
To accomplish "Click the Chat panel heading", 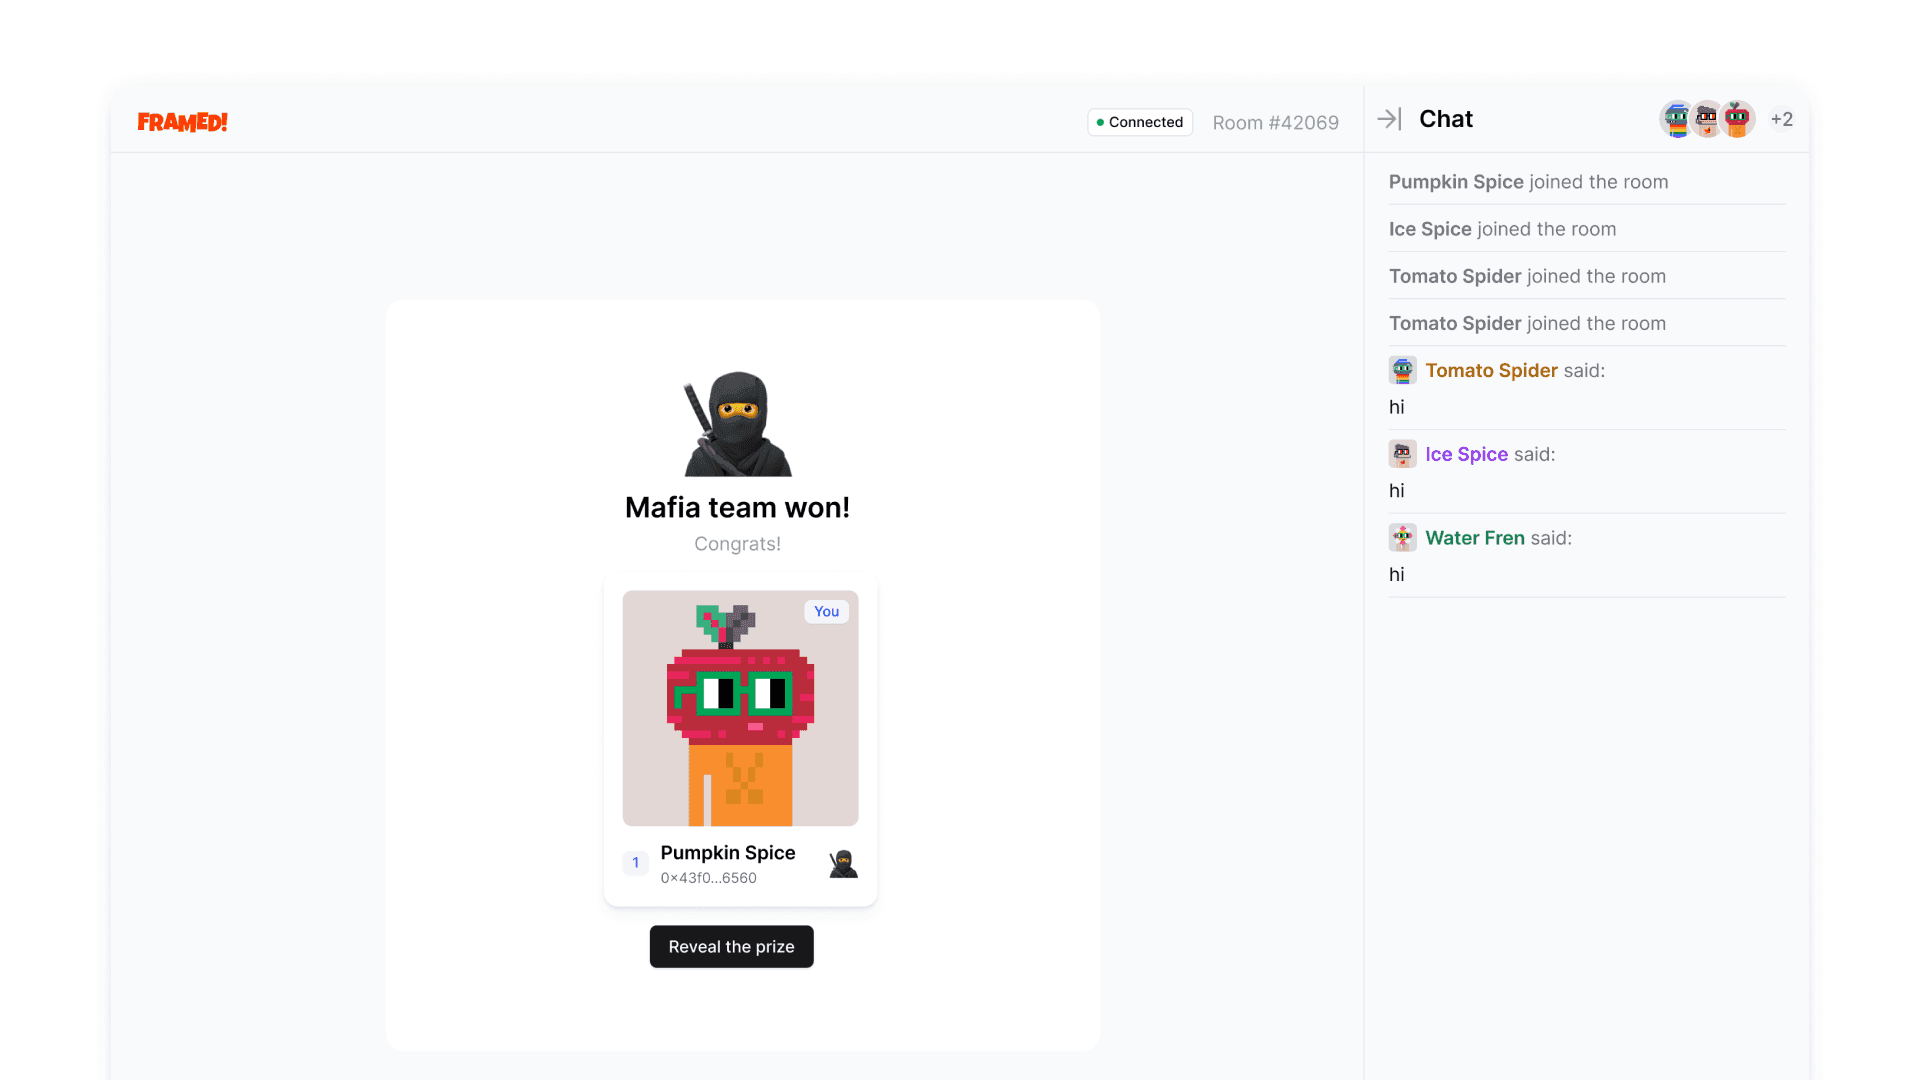I will 1446,119.
